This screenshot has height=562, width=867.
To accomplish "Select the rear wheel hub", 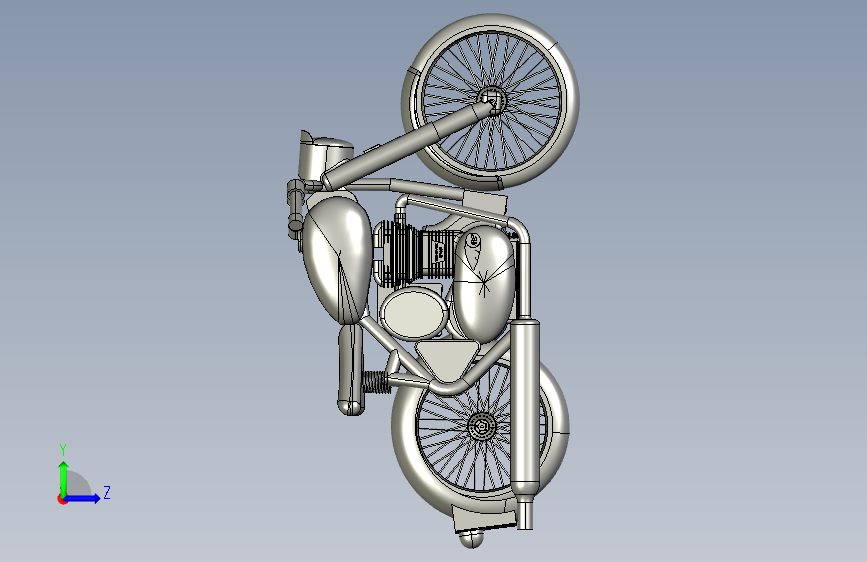I will click(x=480, y=426).
